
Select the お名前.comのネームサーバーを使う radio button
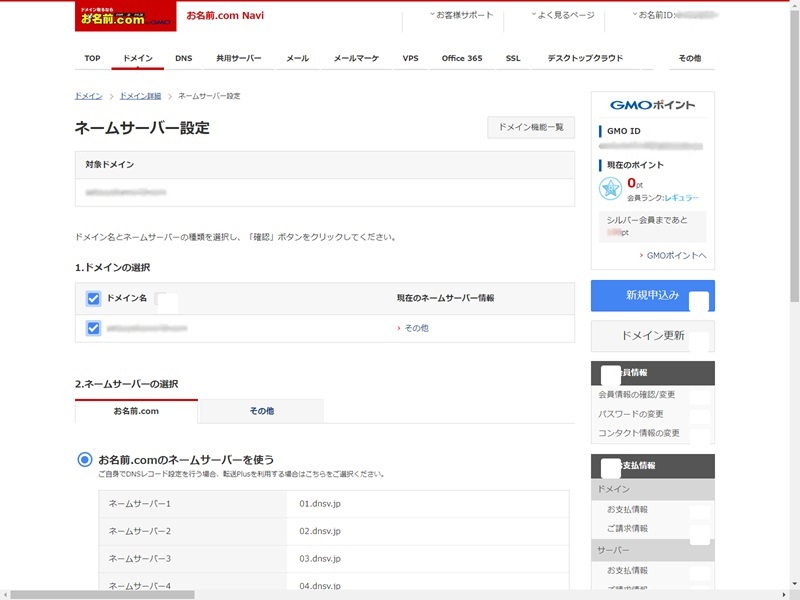click(85, 460)
